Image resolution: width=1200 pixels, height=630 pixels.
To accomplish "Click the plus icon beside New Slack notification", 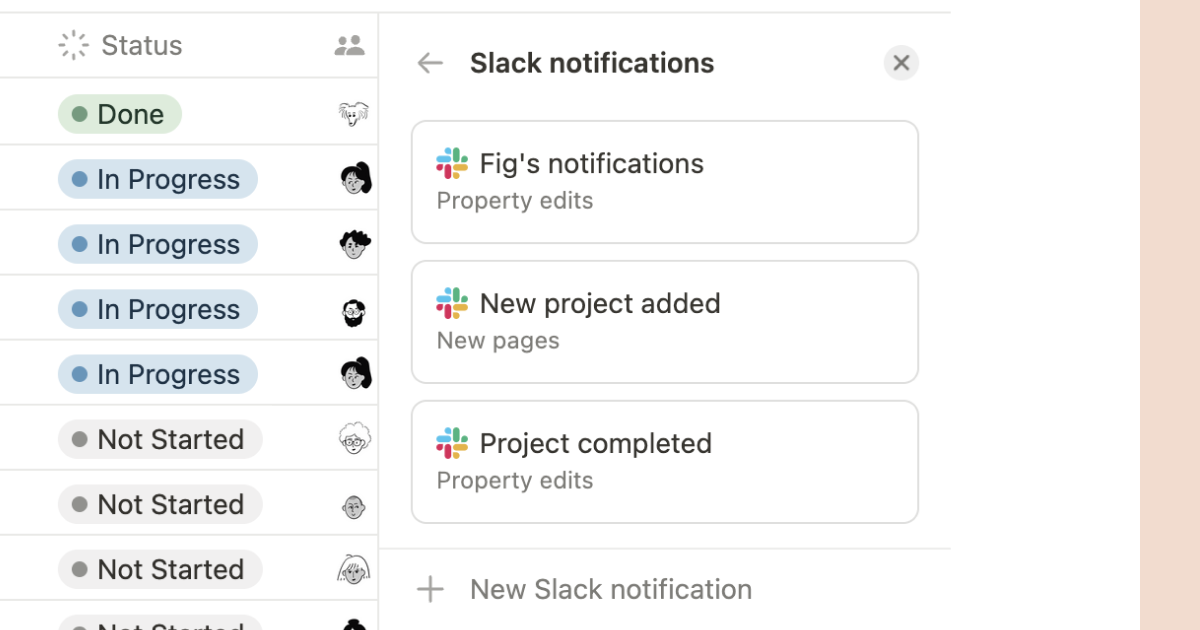I will pos(429,589).
